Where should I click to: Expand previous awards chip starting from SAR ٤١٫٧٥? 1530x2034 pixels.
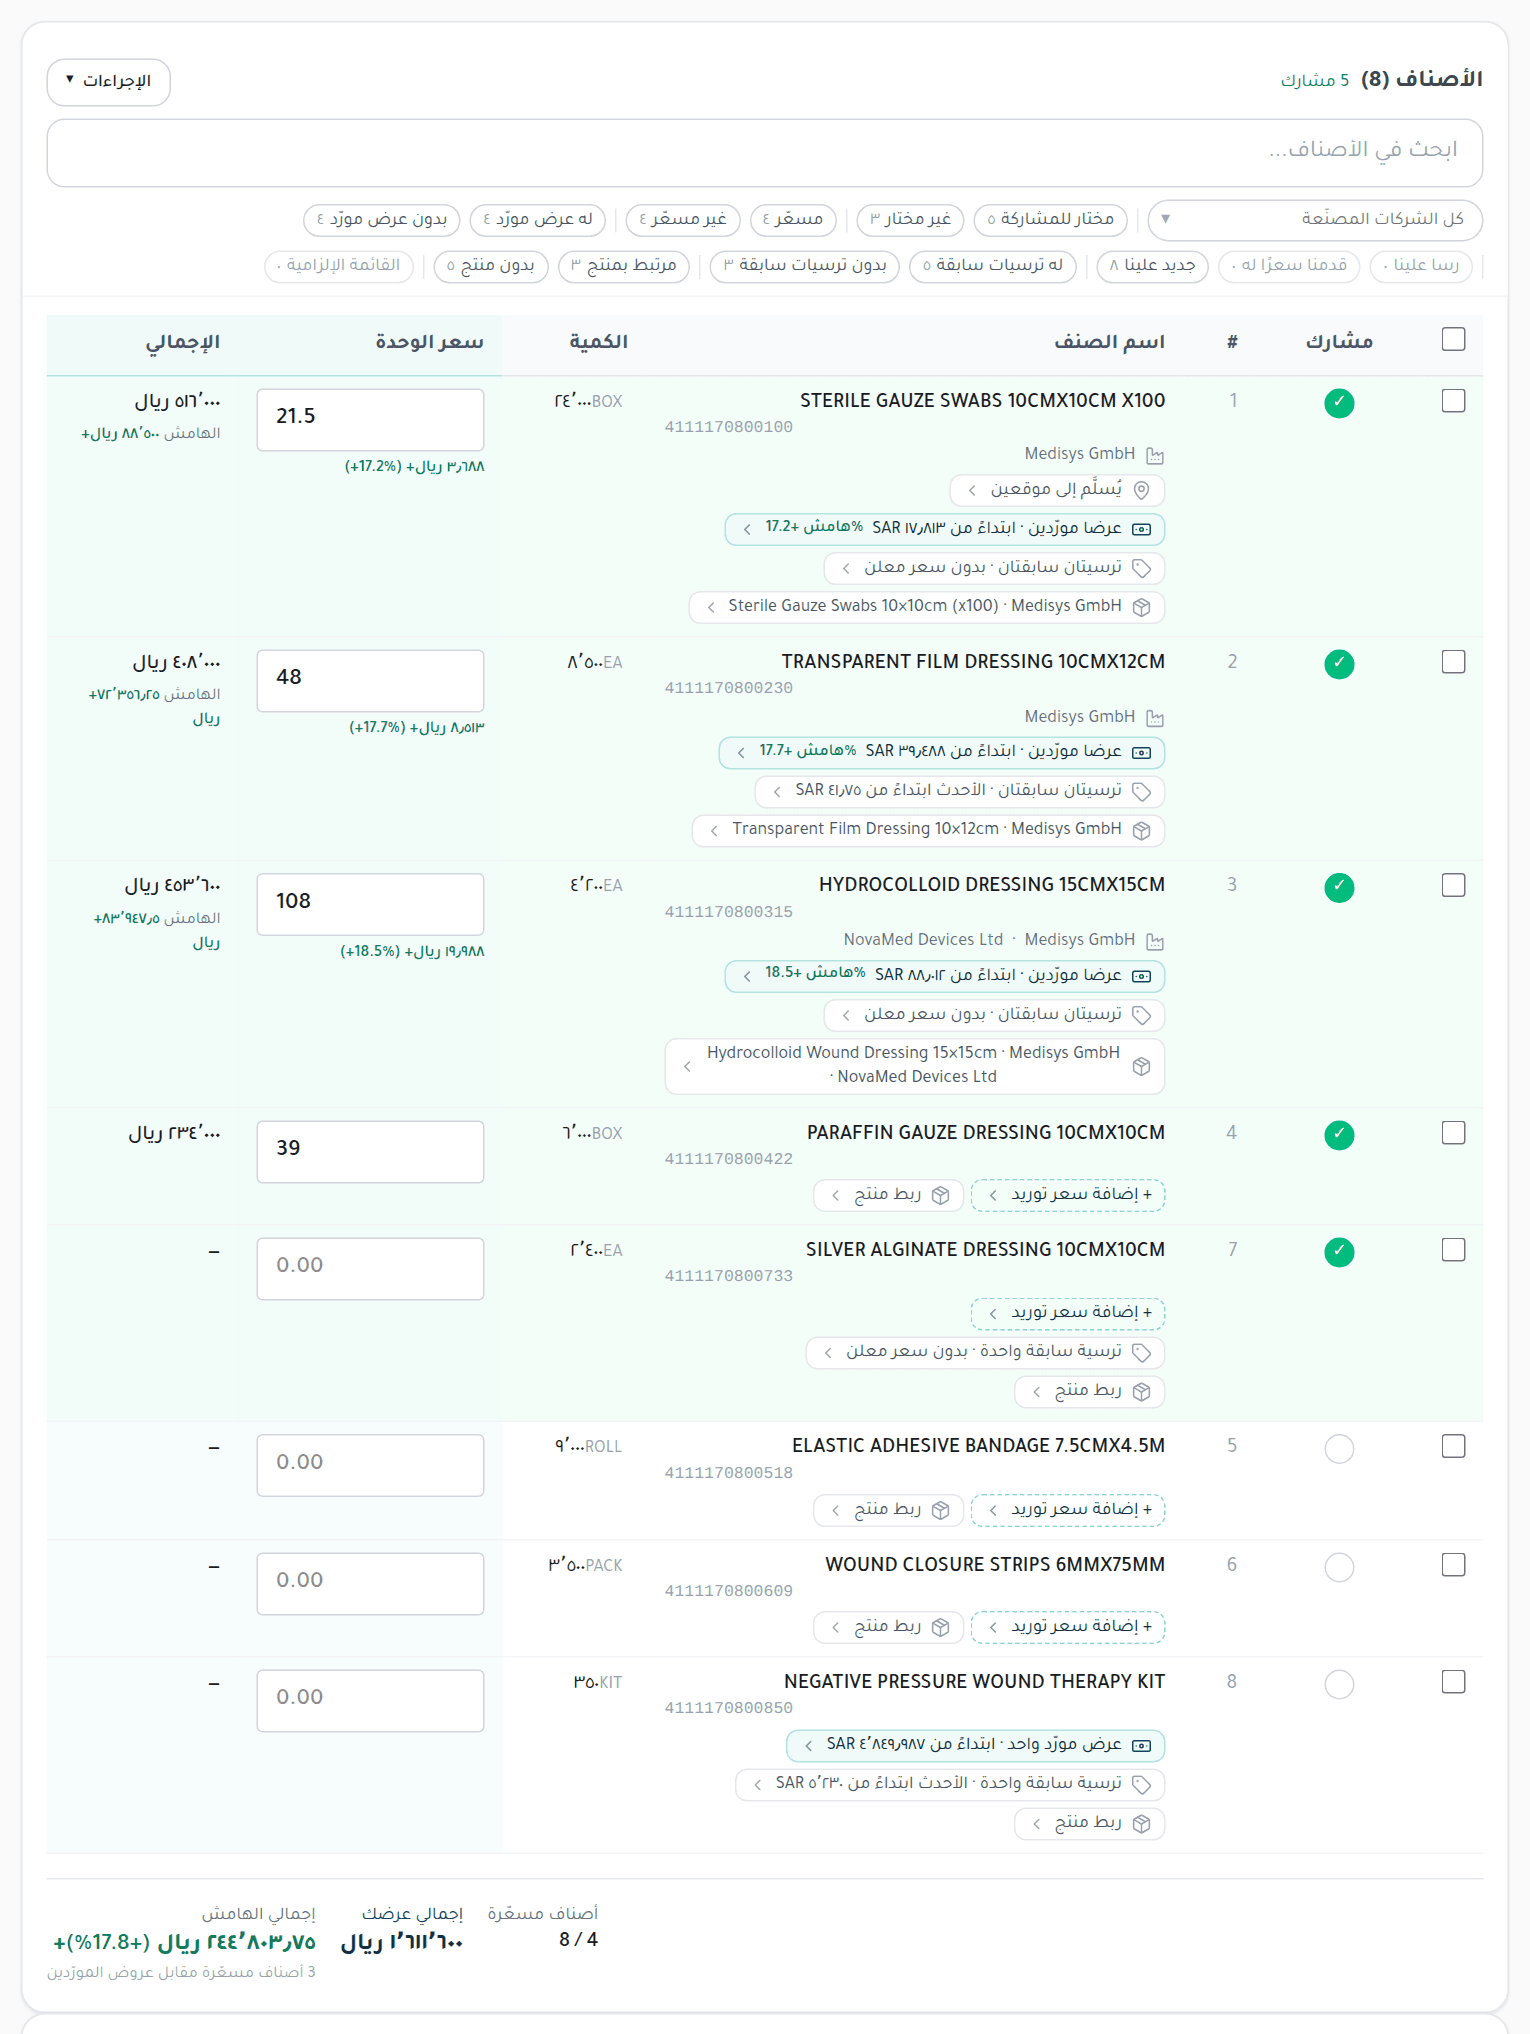point(960,791)
